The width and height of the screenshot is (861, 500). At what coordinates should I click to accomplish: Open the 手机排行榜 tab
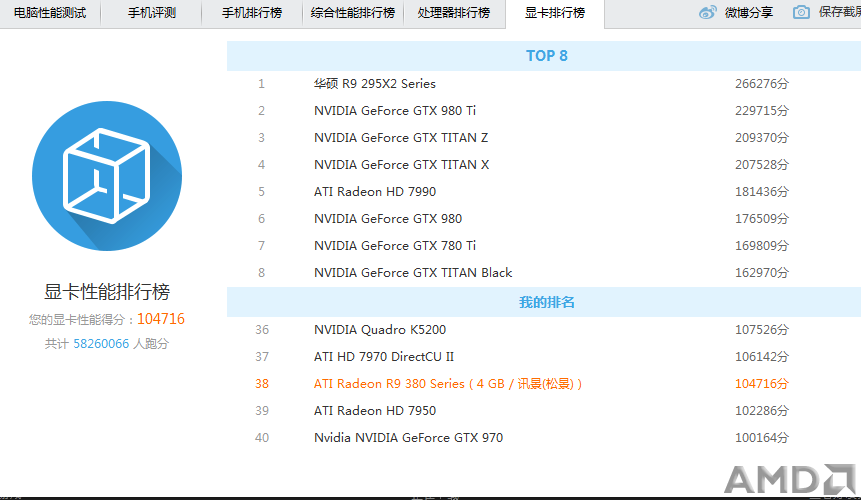[252, 13]
